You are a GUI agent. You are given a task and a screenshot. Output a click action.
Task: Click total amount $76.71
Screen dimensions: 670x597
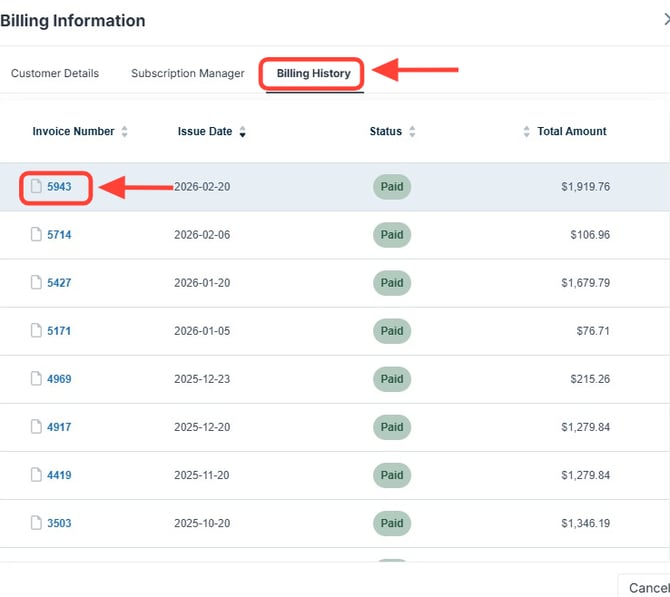593,331
